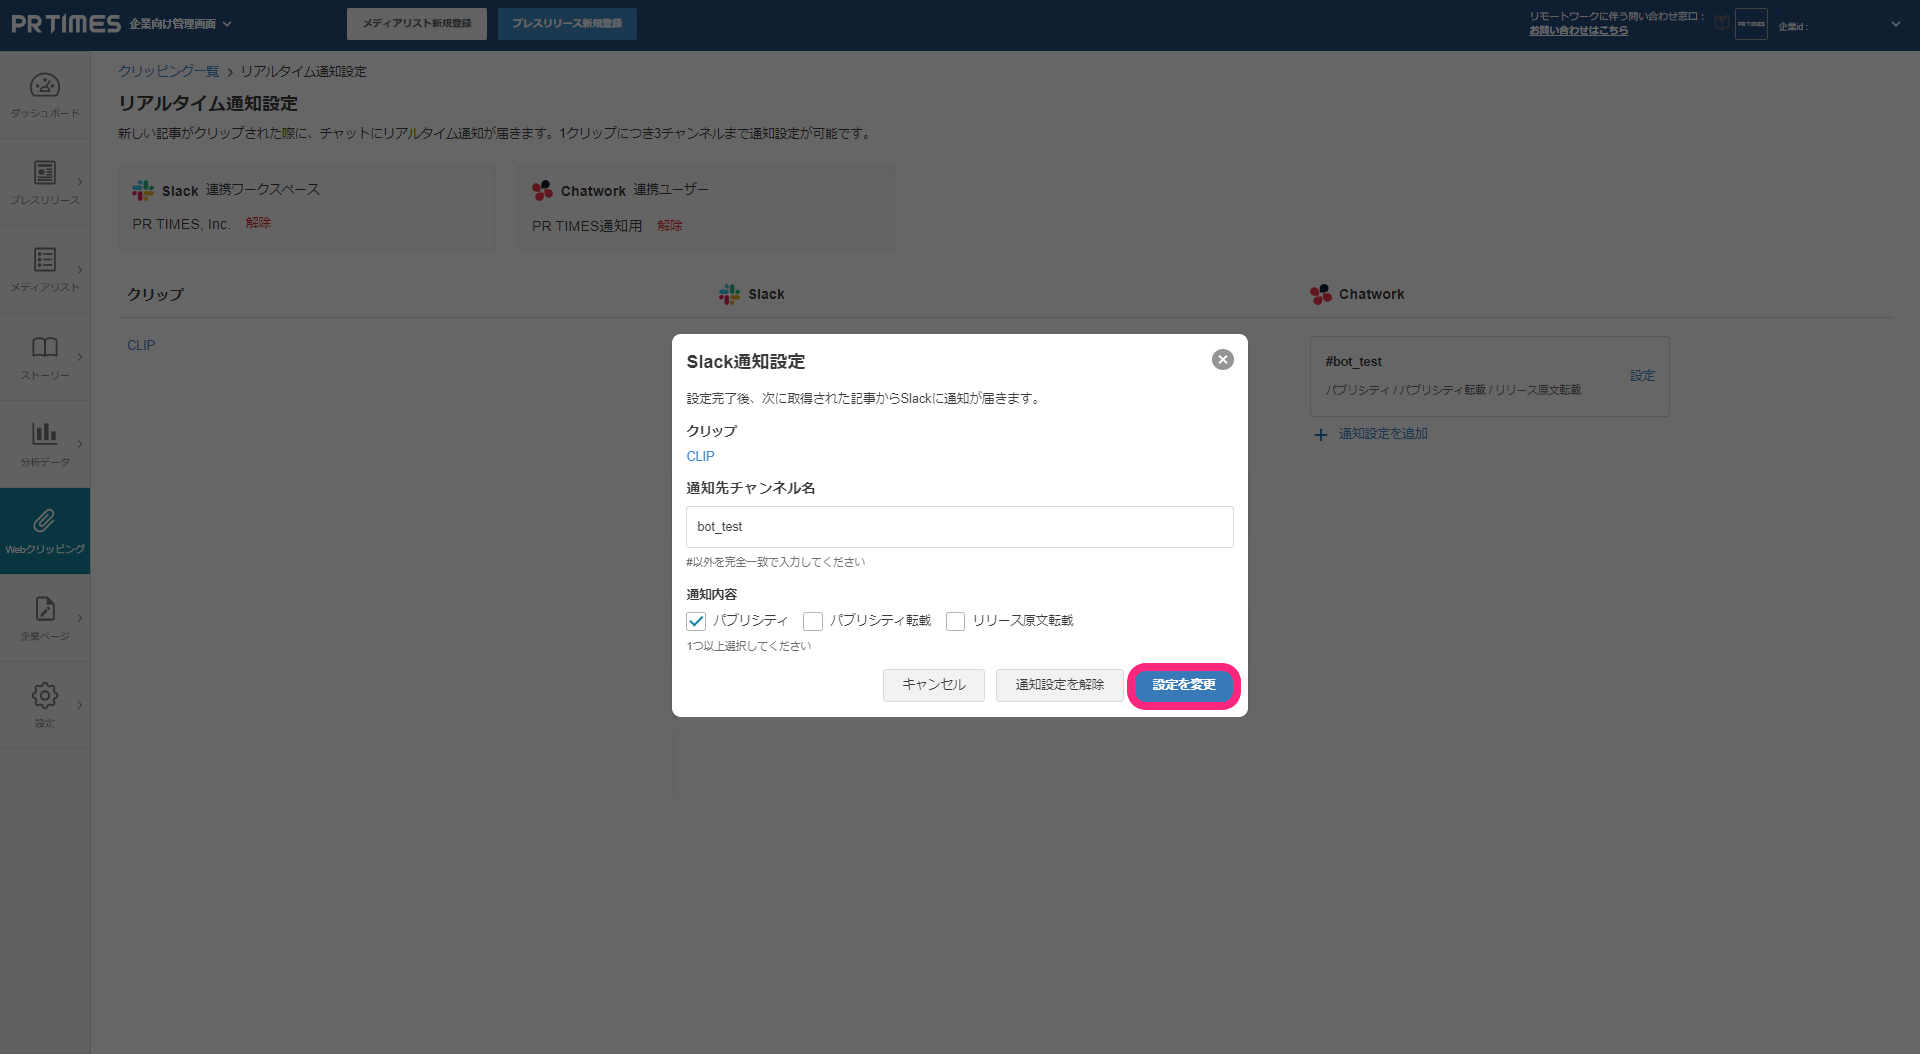Viewport: 1920px width, 1054px height.
Task: Click プレスリリース新規登録 button
Action: coord(567,24)
